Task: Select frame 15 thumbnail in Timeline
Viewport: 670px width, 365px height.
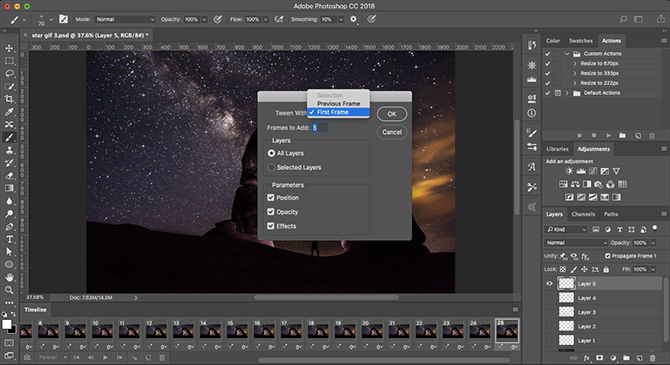Action: [237, 330]
